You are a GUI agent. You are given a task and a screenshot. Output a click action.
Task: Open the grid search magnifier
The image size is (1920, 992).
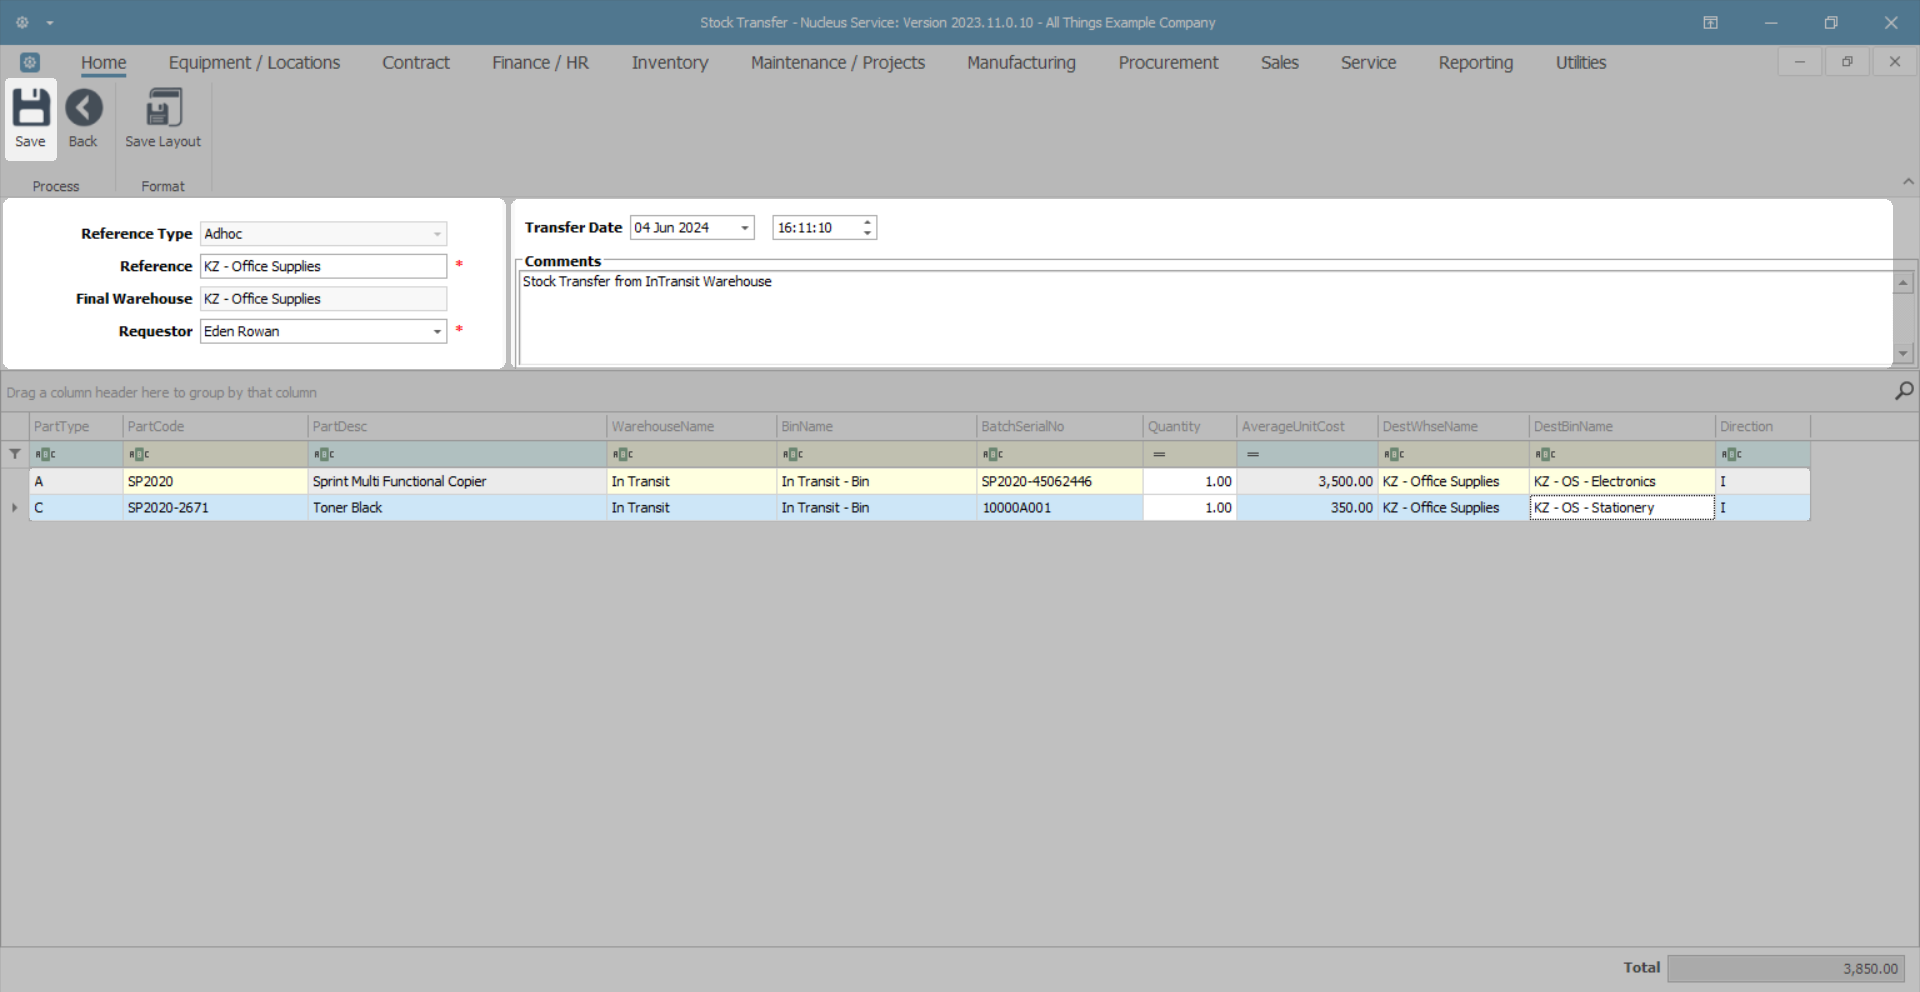[x=1904, y=391]
